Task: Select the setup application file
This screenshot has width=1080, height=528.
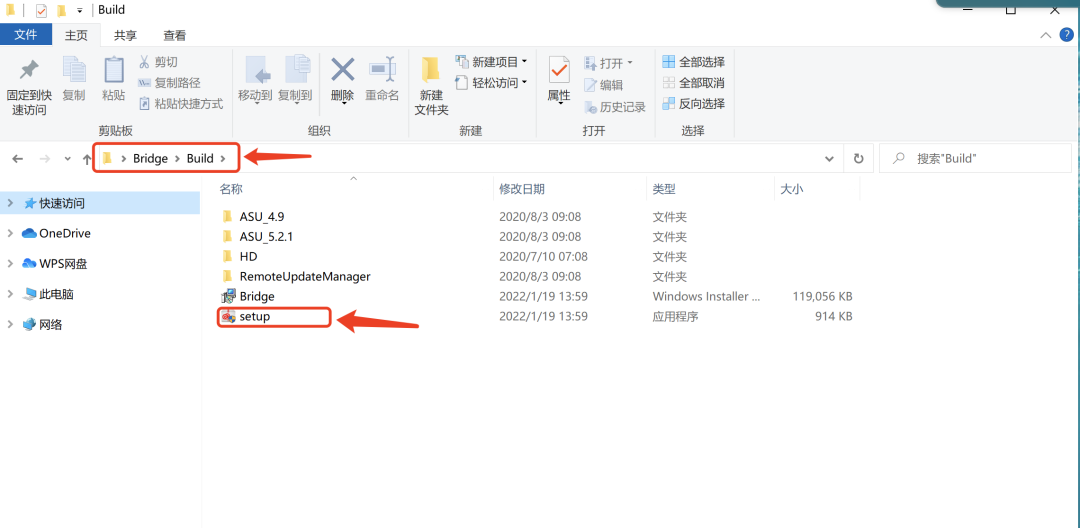Action: point(255,317)
